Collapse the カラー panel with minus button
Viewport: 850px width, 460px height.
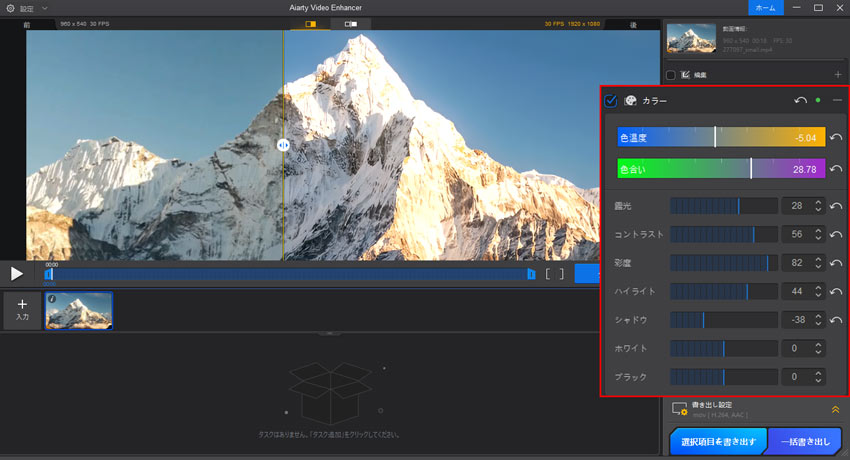(x=837, y=101)
